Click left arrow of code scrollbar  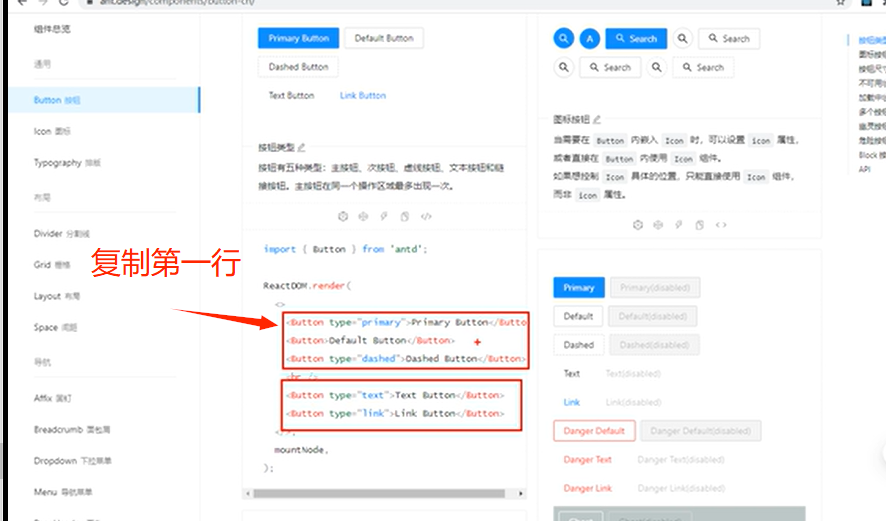click(247, 493)
